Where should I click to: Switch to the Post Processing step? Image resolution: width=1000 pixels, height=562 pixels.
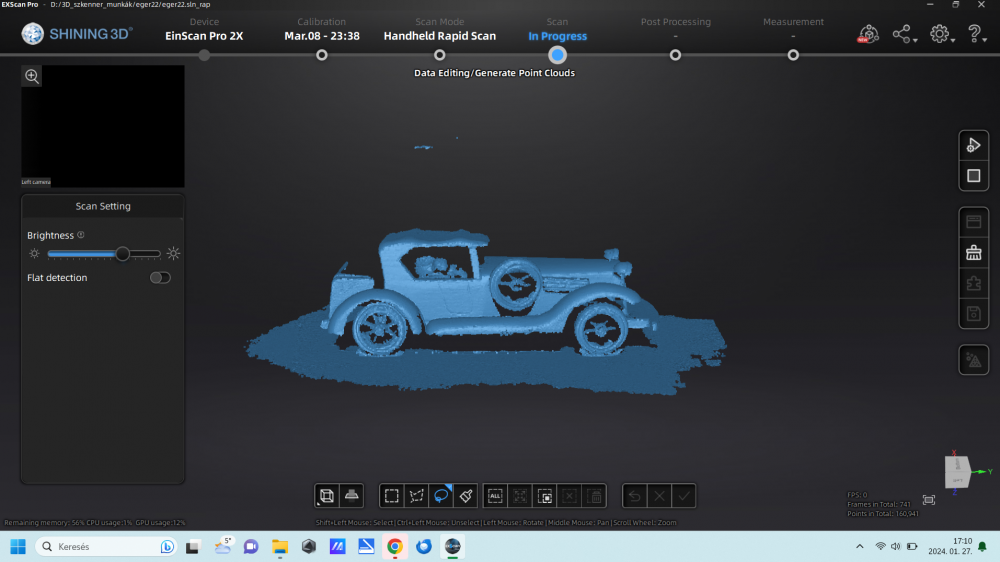coord(675,55)
